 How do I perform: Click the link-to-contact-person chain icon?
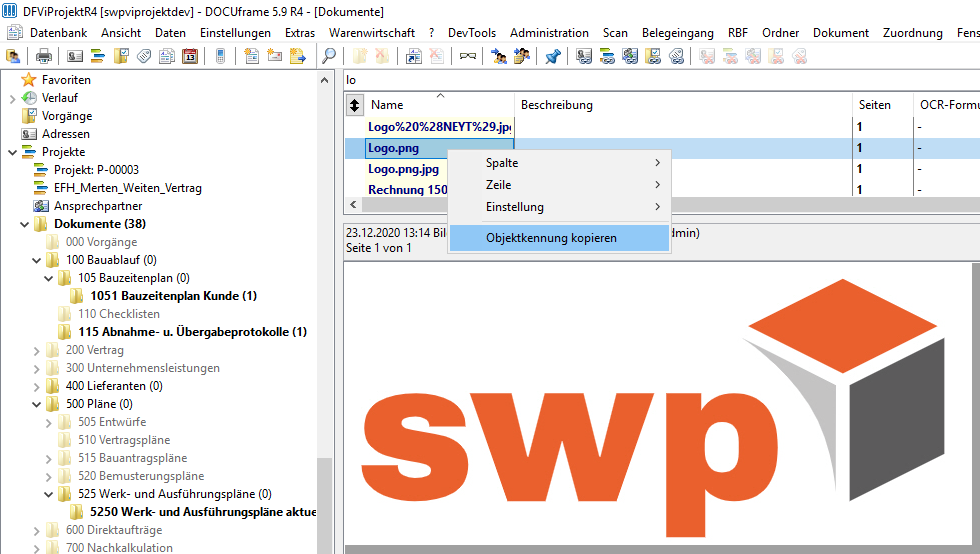click(x=630, y=57)
